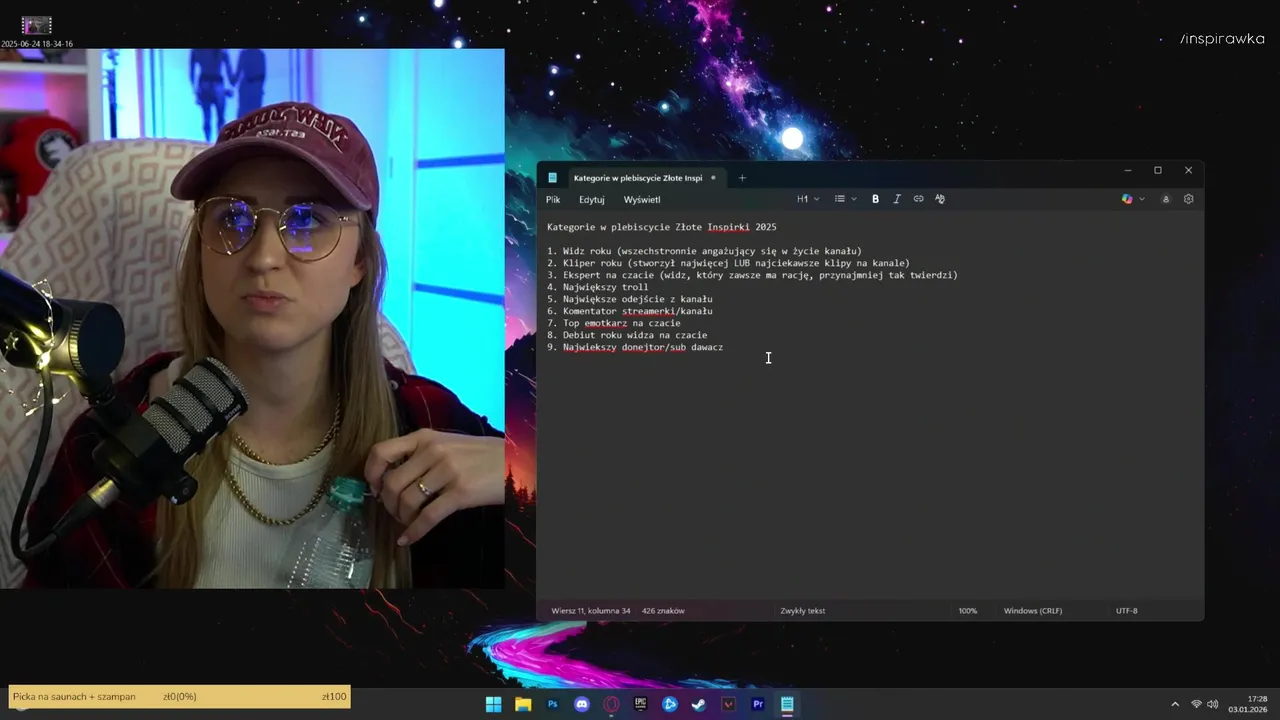Show hidden system tray icons
The image size is (1280, 720).
point(1175,704)
